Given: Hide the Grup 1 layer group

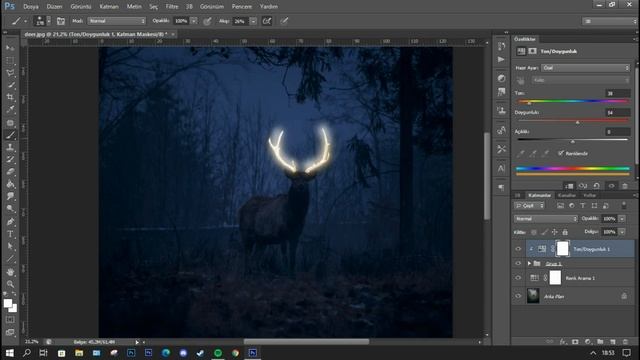Looking at the screenshot, I should pos(518,264).
